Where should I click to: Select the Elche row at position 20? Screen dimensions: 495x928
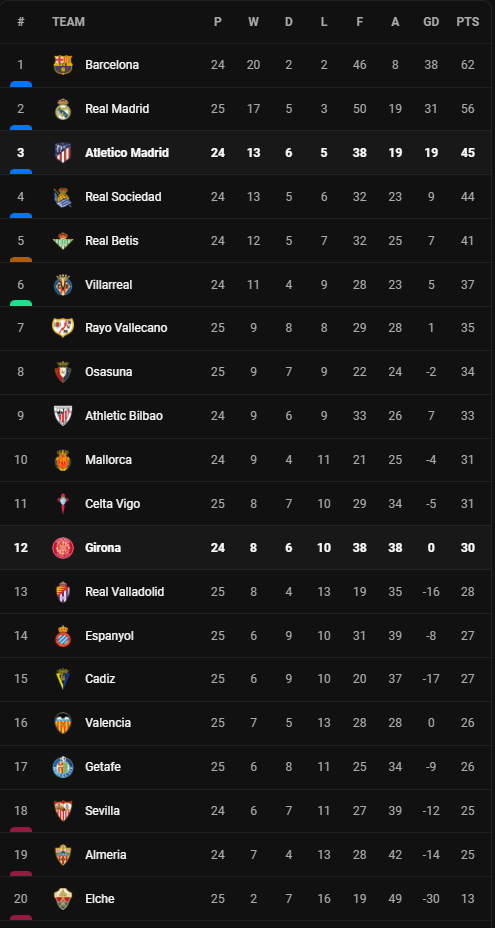click(248, 898)
